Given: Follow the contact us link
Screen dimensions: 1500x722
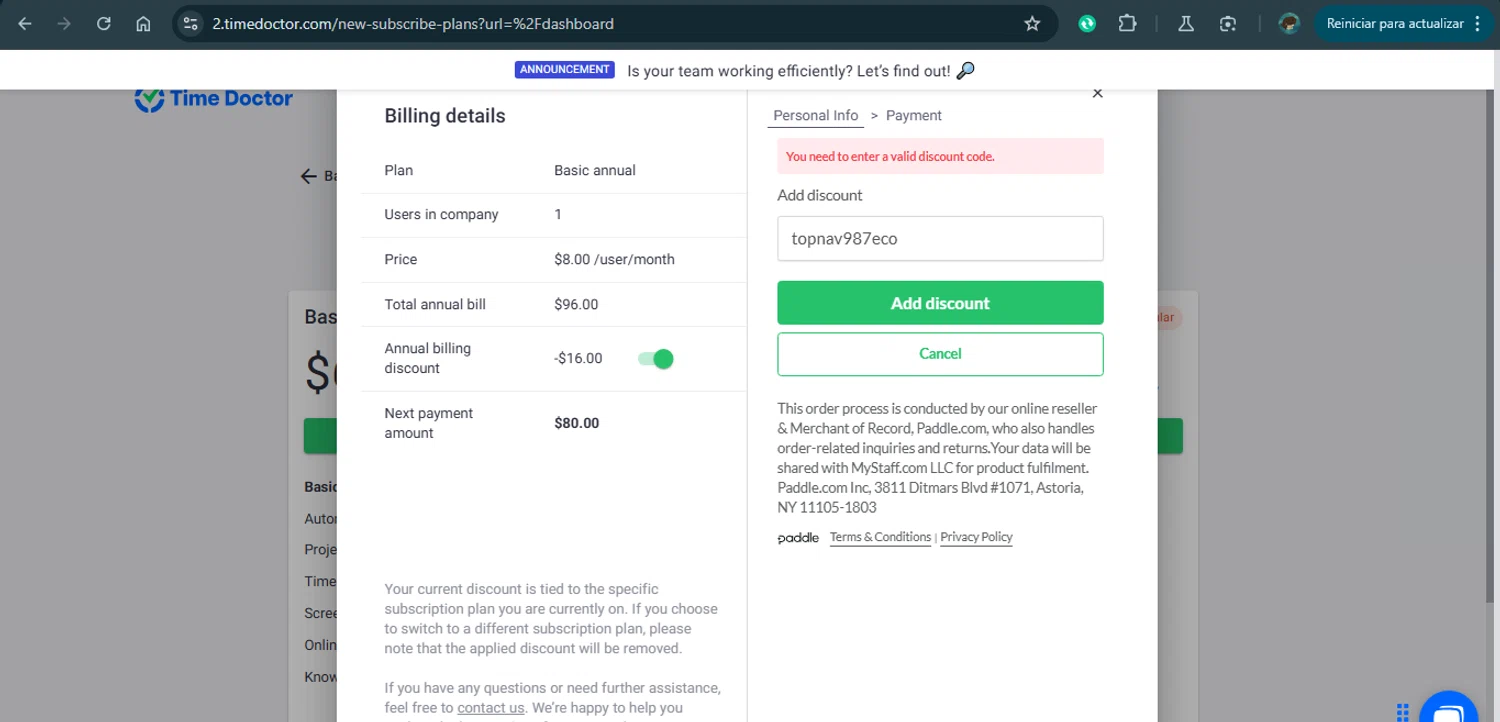Looking at the screenshot, I should 491,708.
